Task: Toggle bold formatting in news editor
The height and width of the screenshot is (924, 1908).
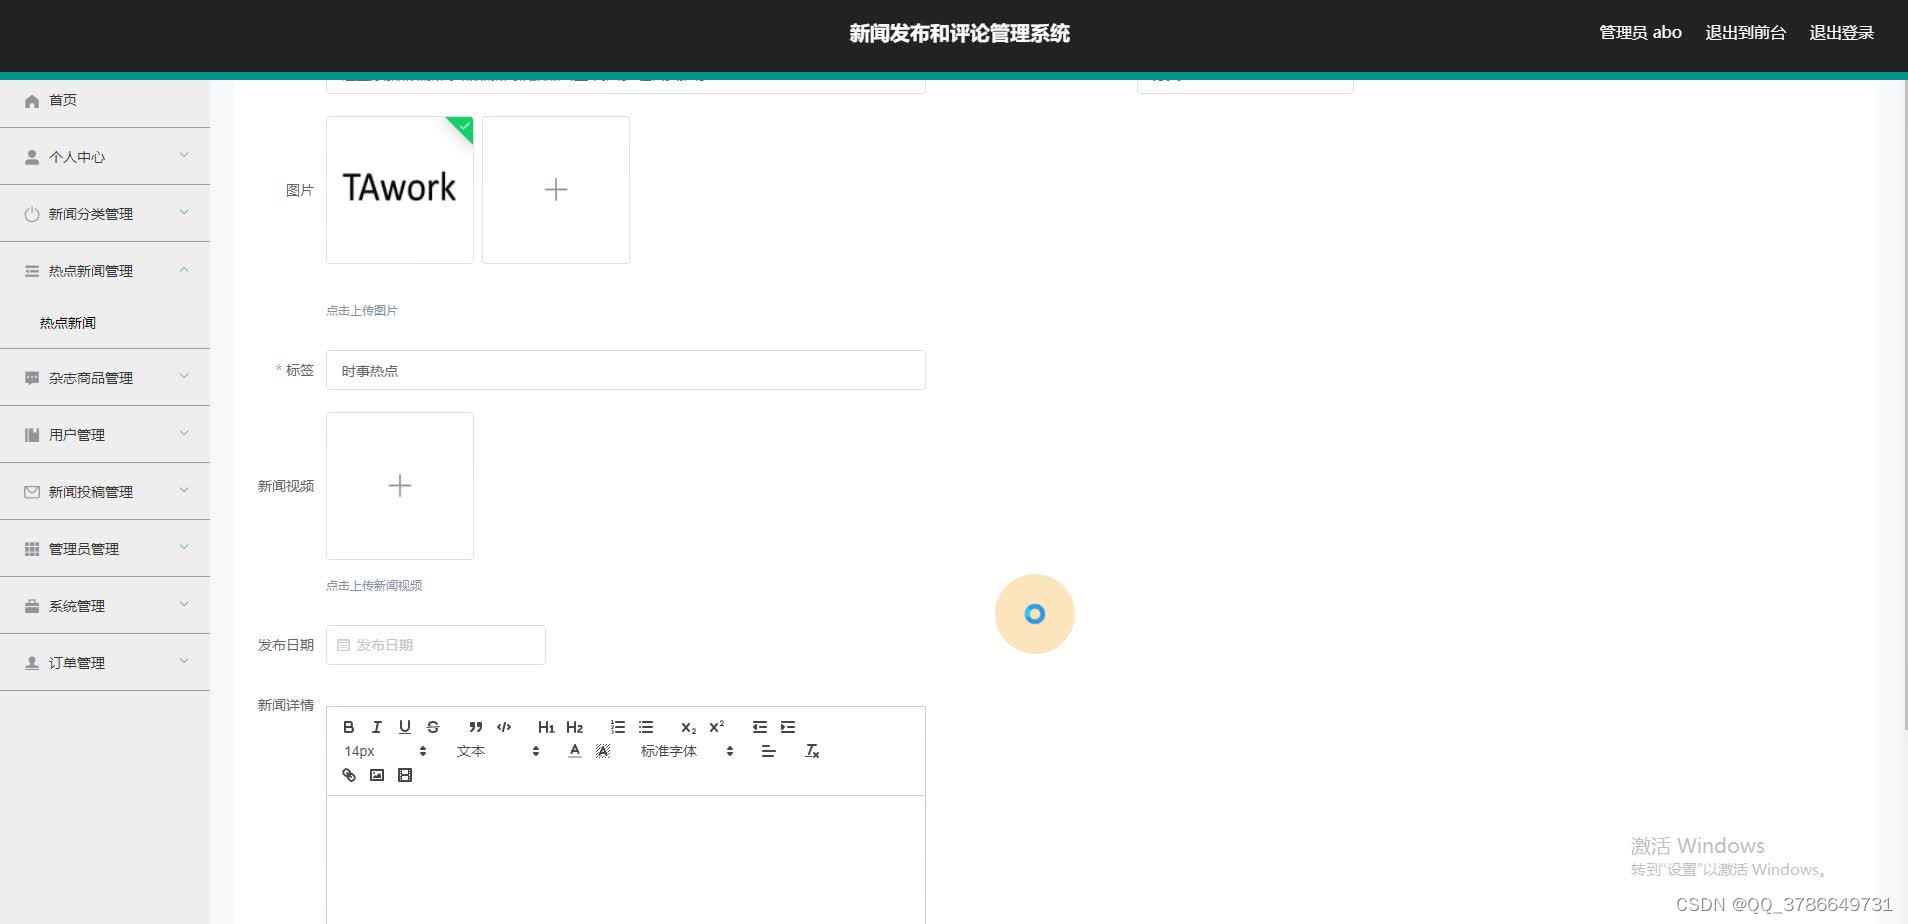Action: [349, 727]
